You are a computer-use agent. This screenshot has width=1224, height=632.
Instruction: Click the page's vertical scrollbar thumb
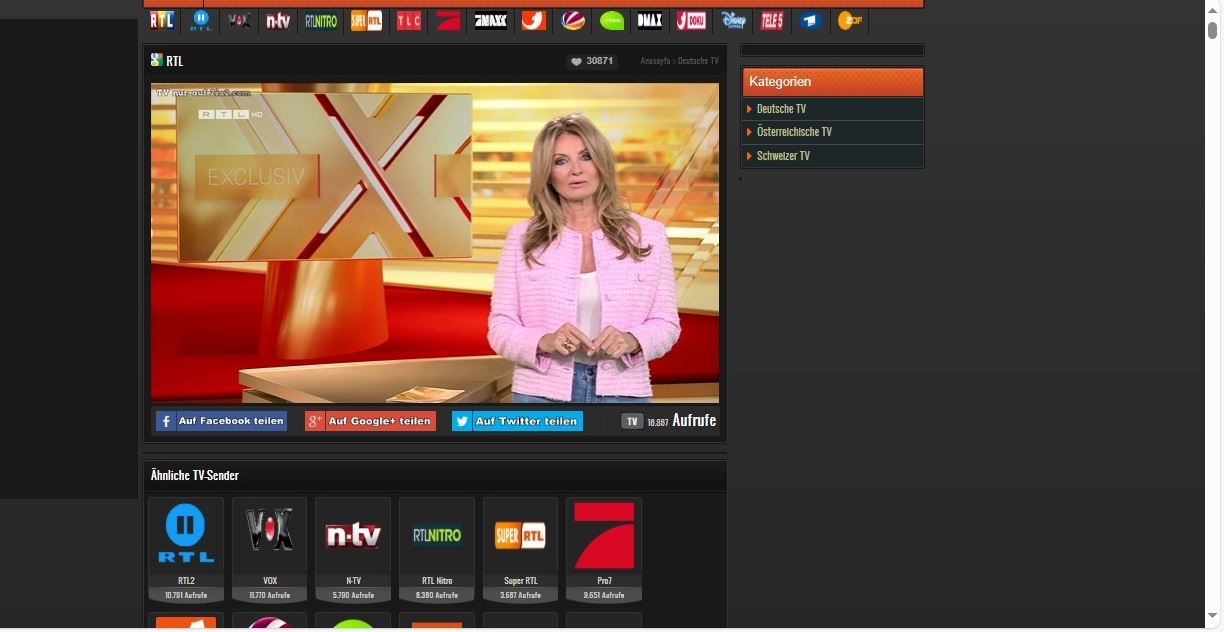[x=1213, y=29]
